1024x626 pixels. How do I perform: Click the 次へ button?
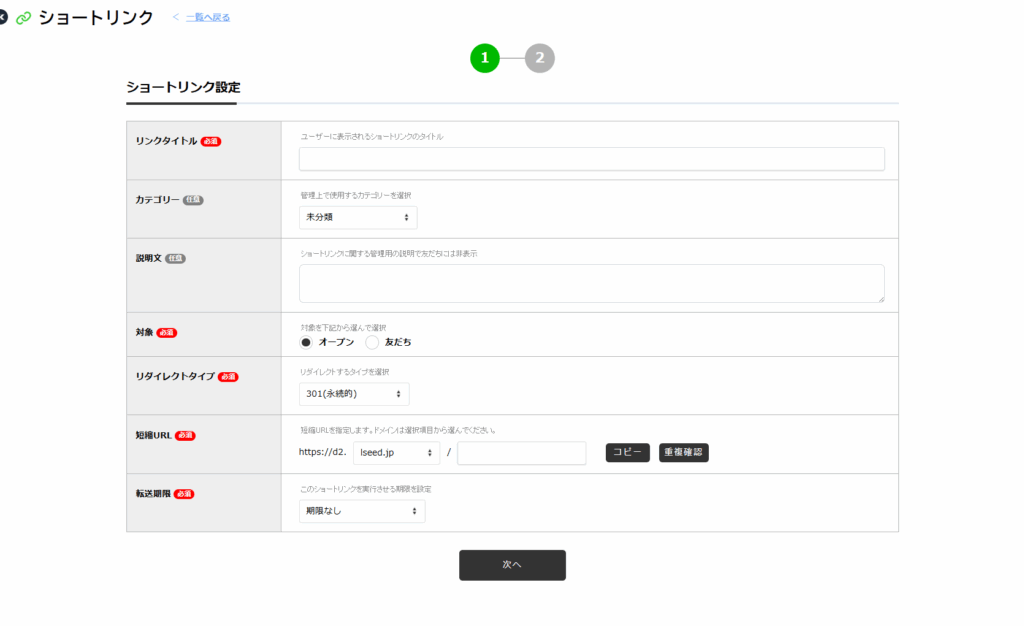point(512,565)
